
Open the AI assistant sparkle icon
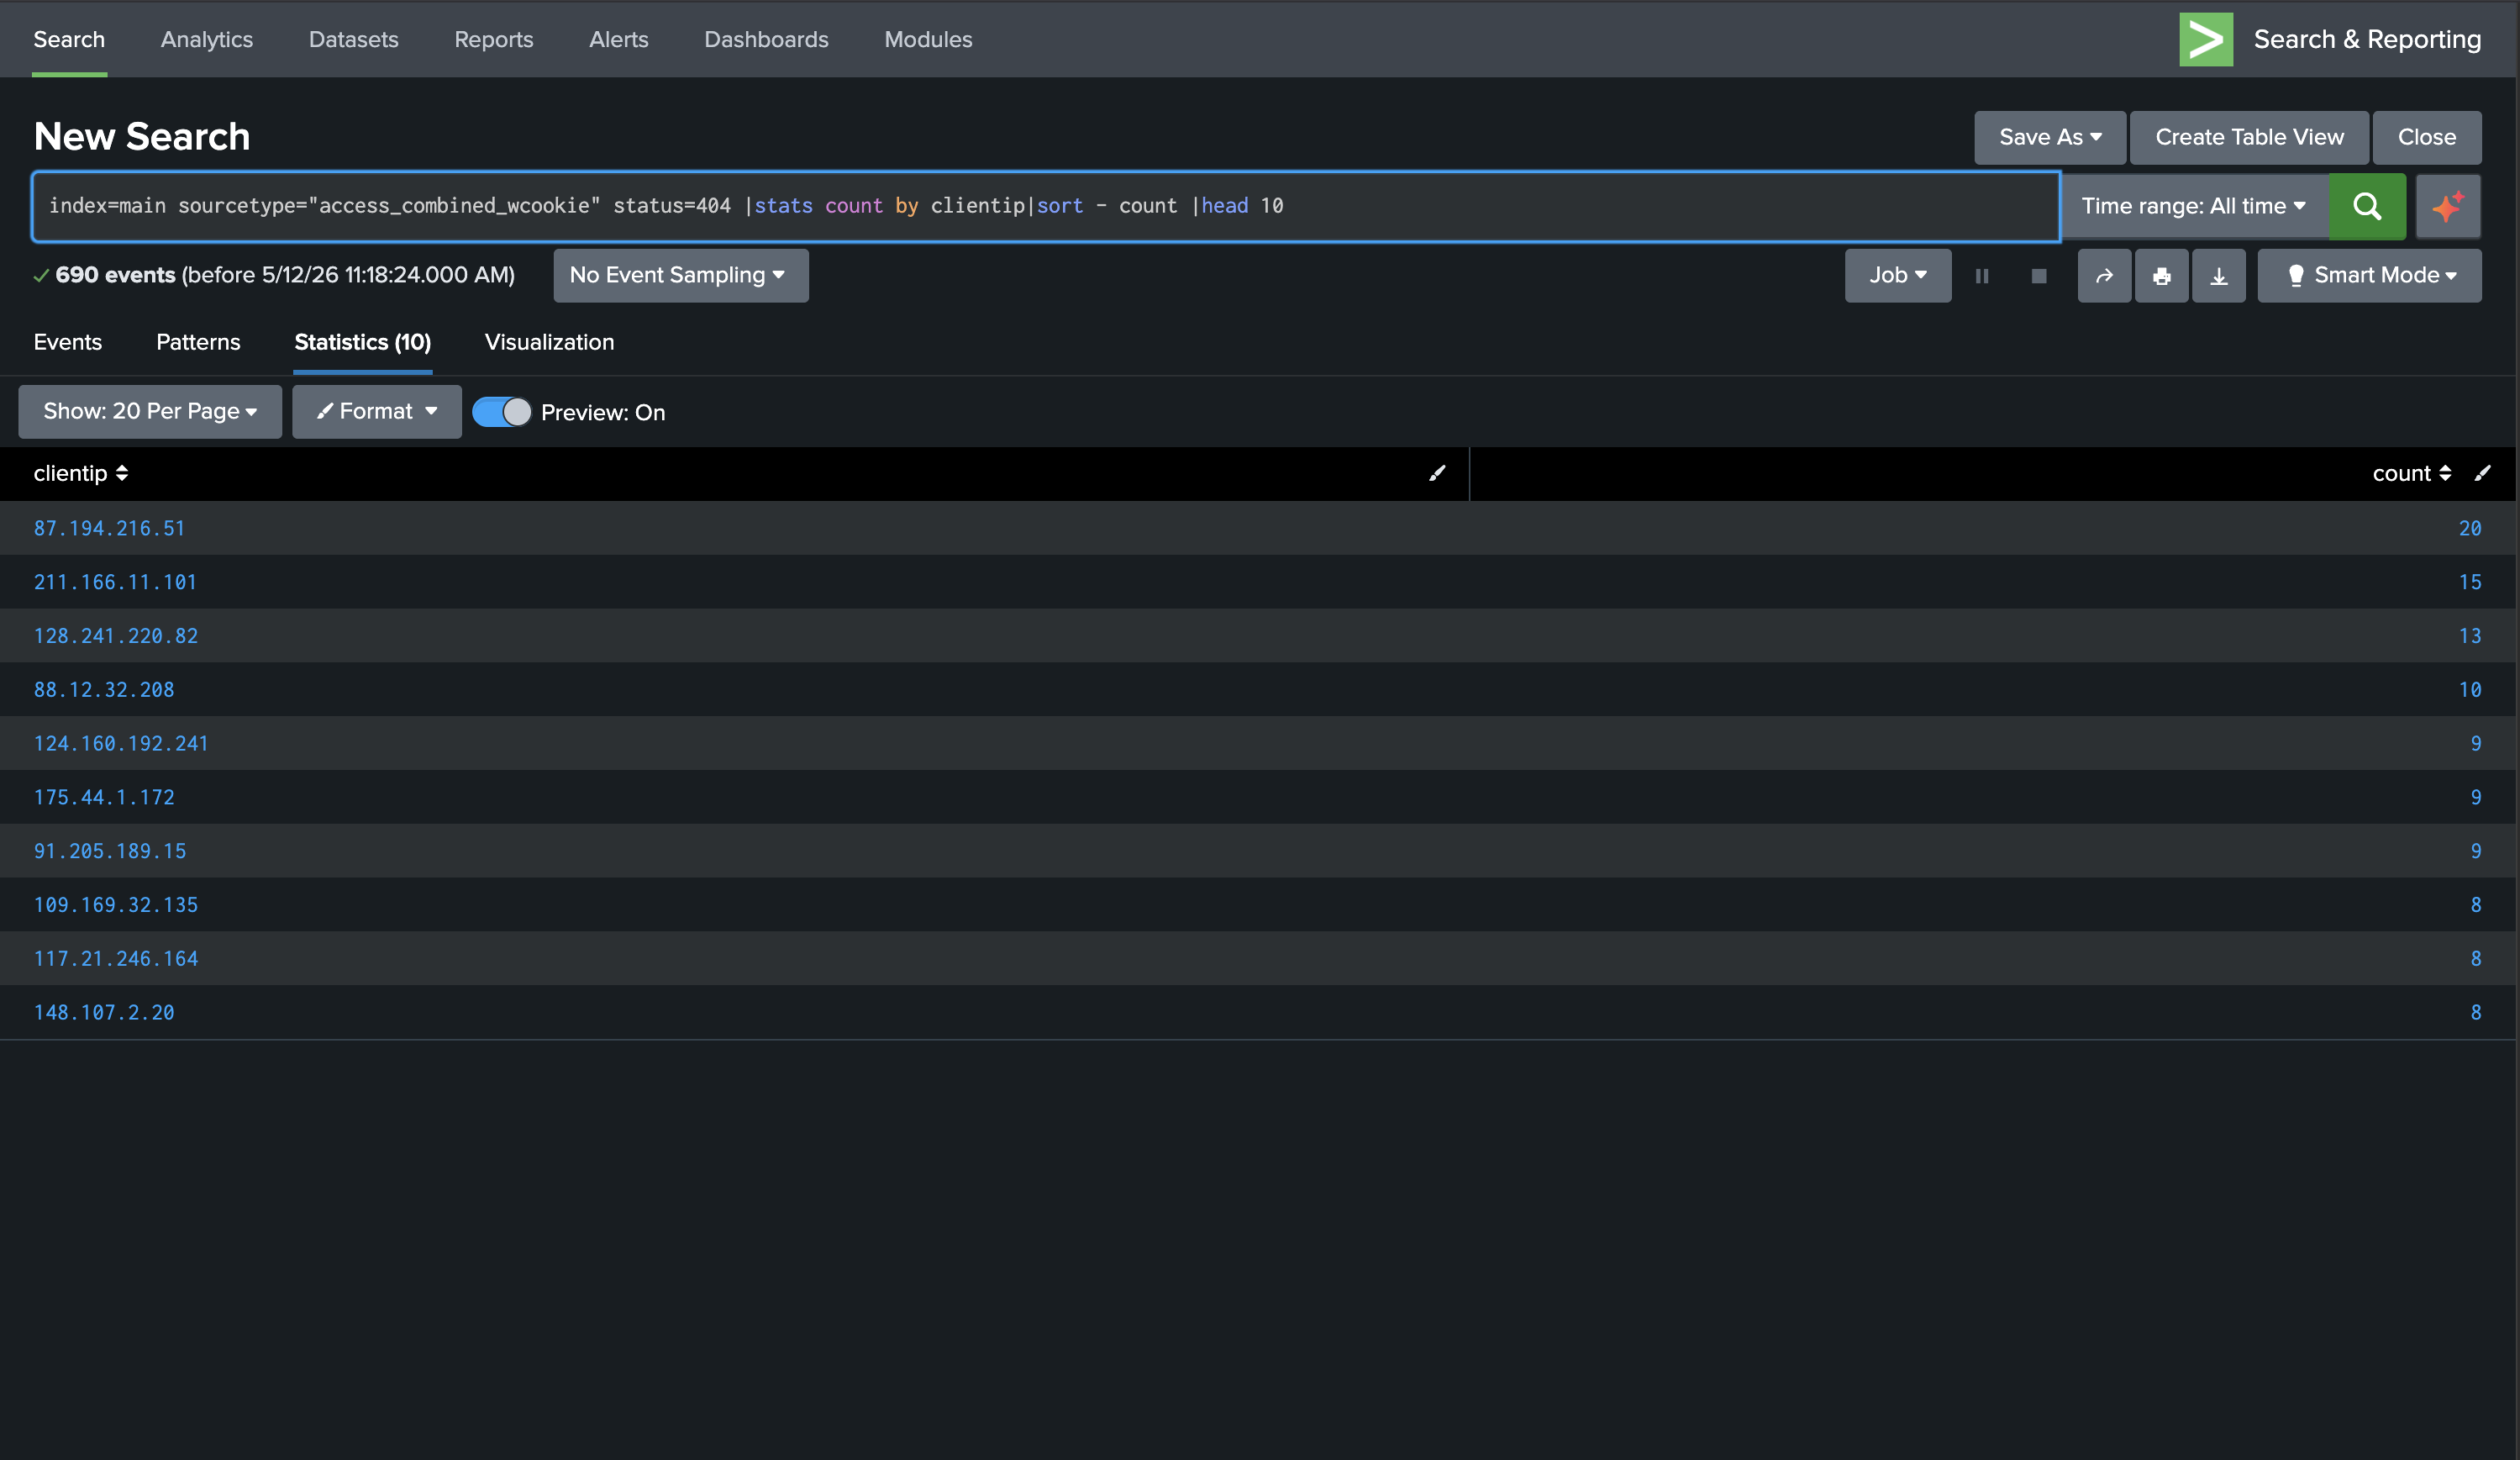coord(2447,206)
